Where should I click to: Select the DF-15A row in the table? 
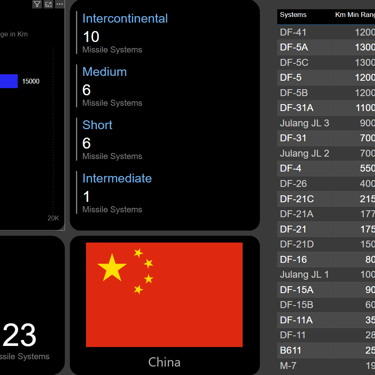326,290
